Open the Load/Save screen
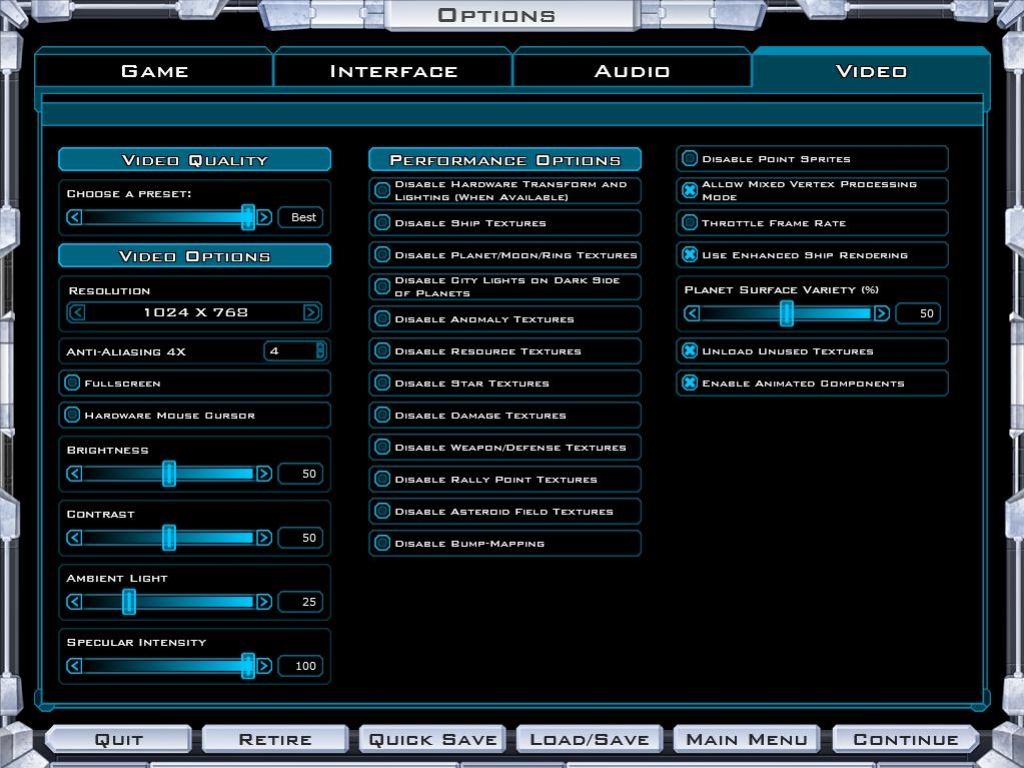The image size is (1024, 768). click(590, 739)
